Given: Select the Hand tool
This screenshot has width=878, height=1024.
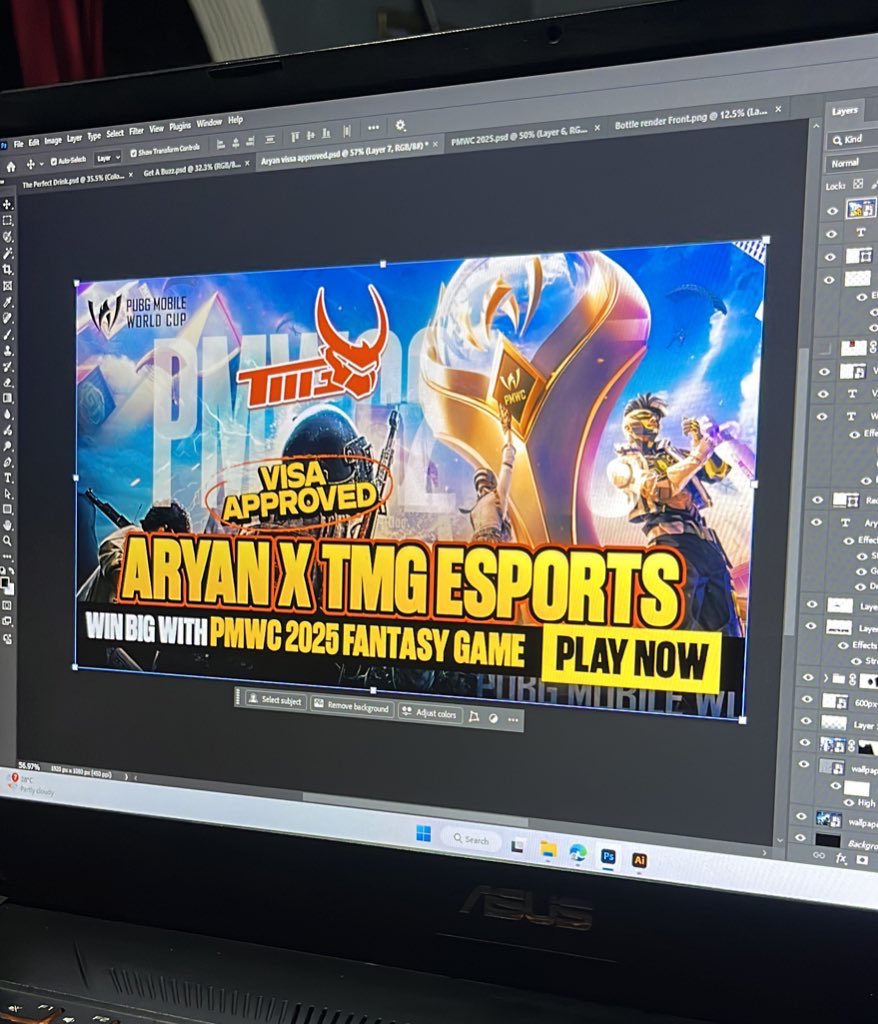Looking at the screenshot, I should point(7,525).
